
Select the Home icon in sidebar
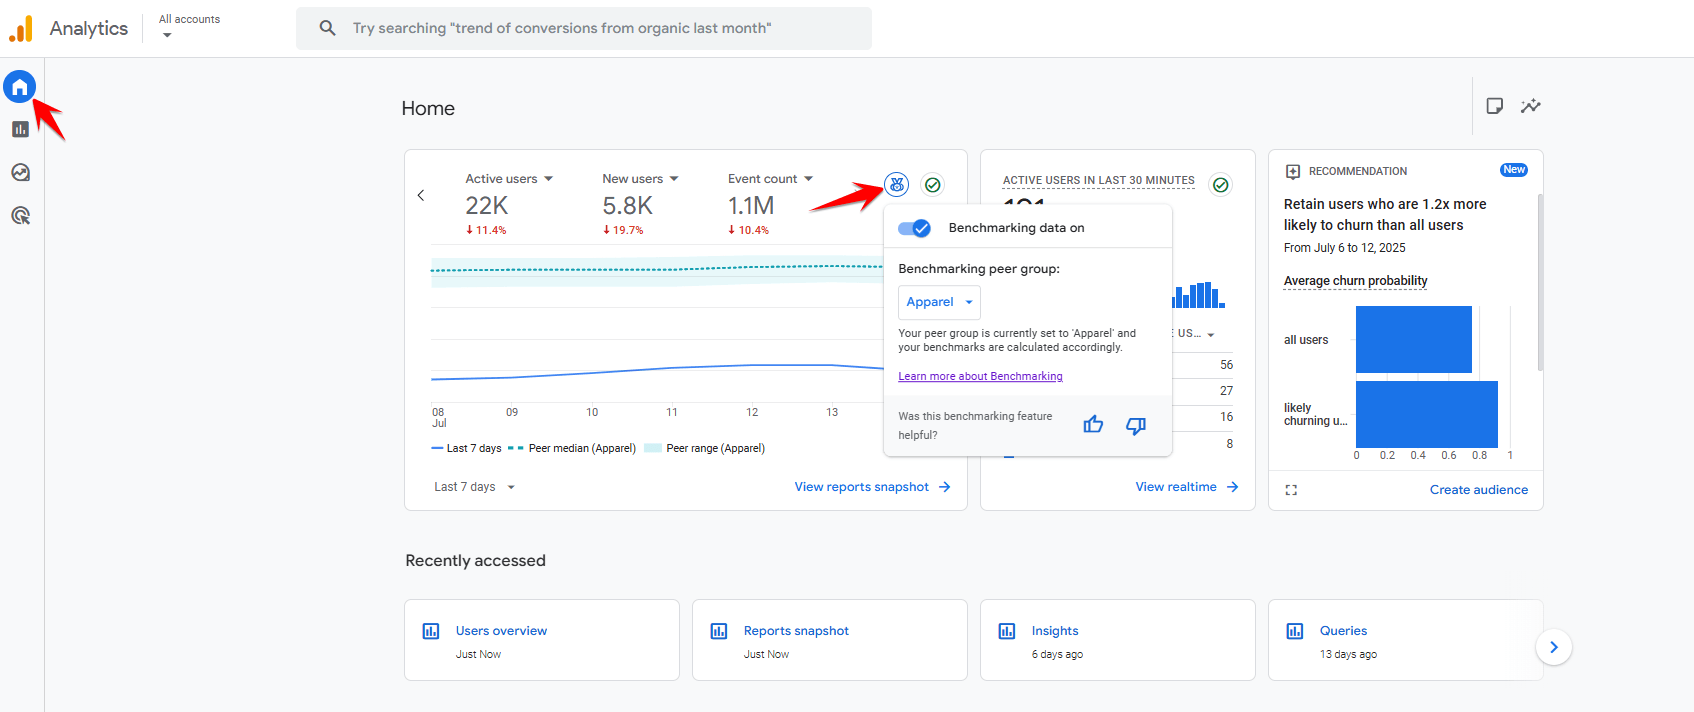click(20, 87)
